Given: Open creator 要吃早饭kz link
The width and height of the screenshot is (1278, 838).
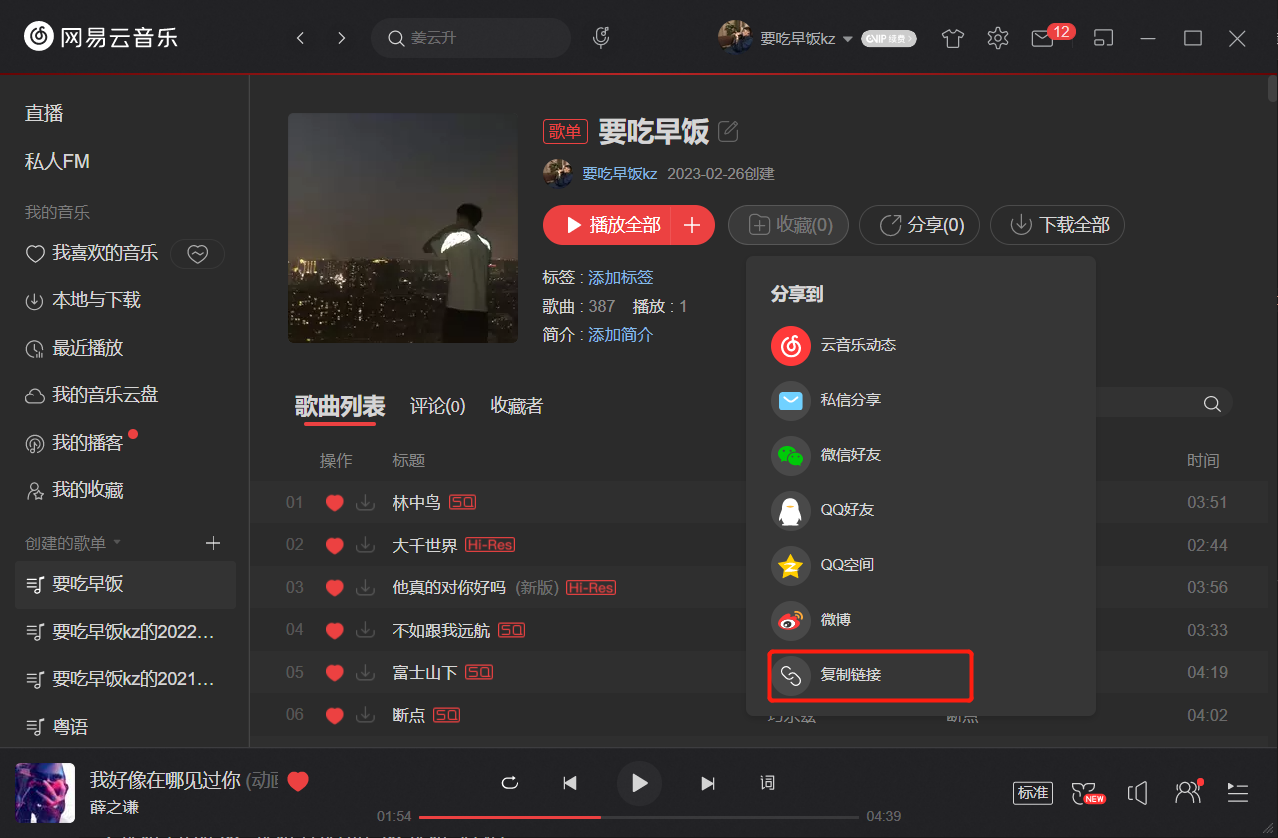Looking at the screenshot, I should click(620, 173).
